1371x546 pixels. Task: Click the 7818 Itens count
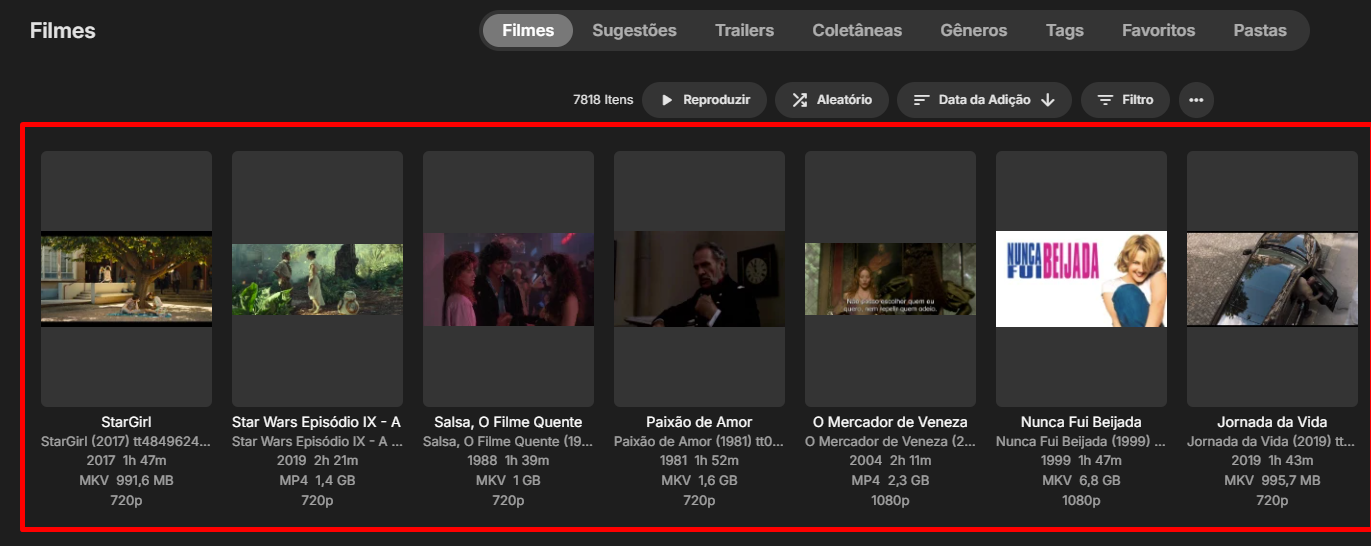coord(603,100)
